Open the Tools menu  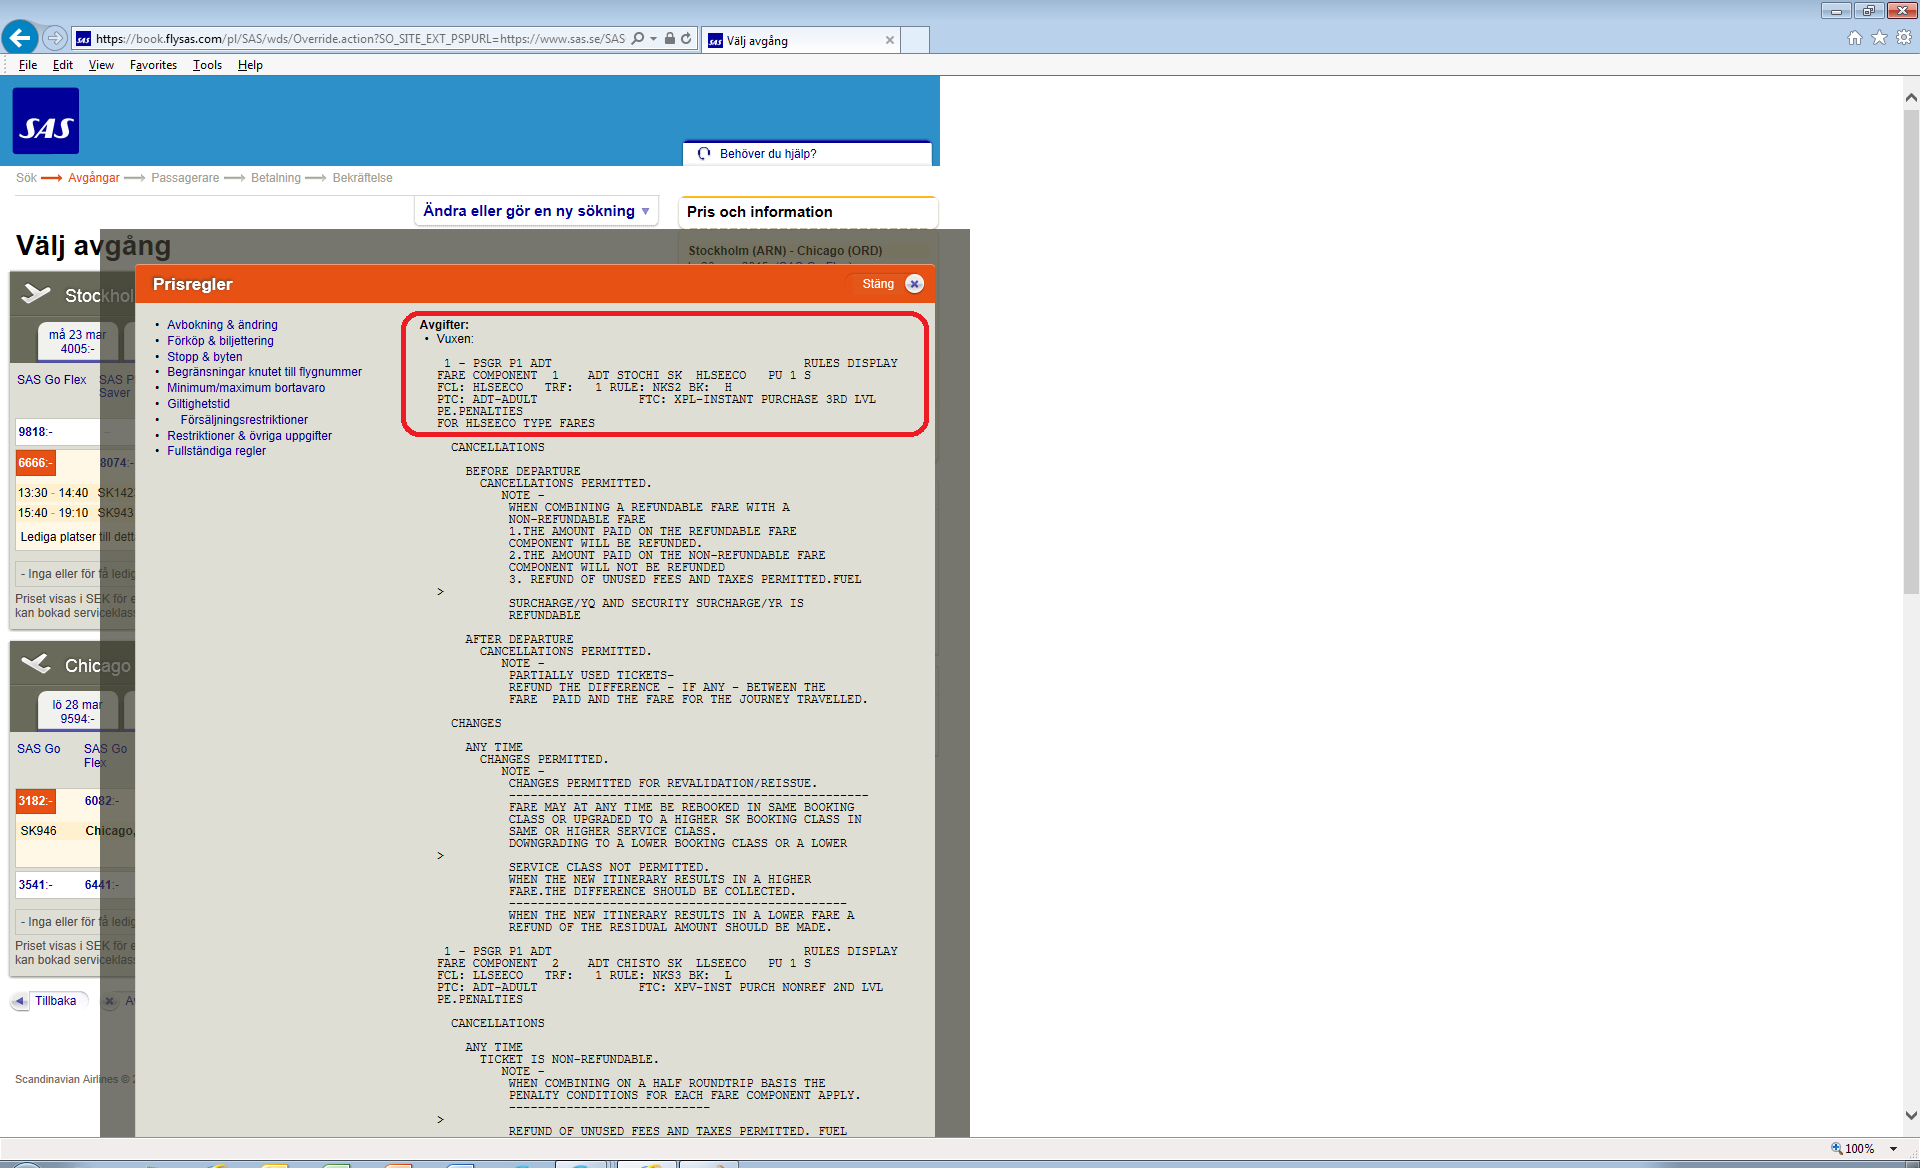pyautogui.click(x=207, y=65)
